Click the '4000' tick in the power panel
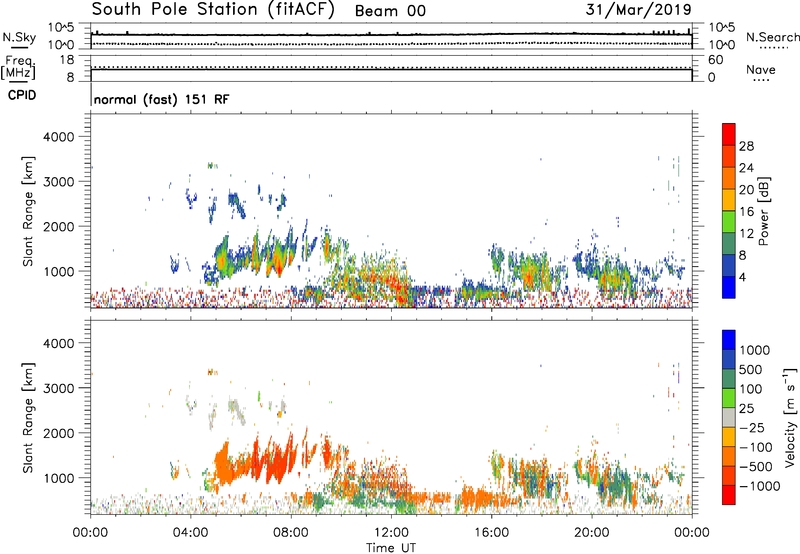 (x=59, y=137)
